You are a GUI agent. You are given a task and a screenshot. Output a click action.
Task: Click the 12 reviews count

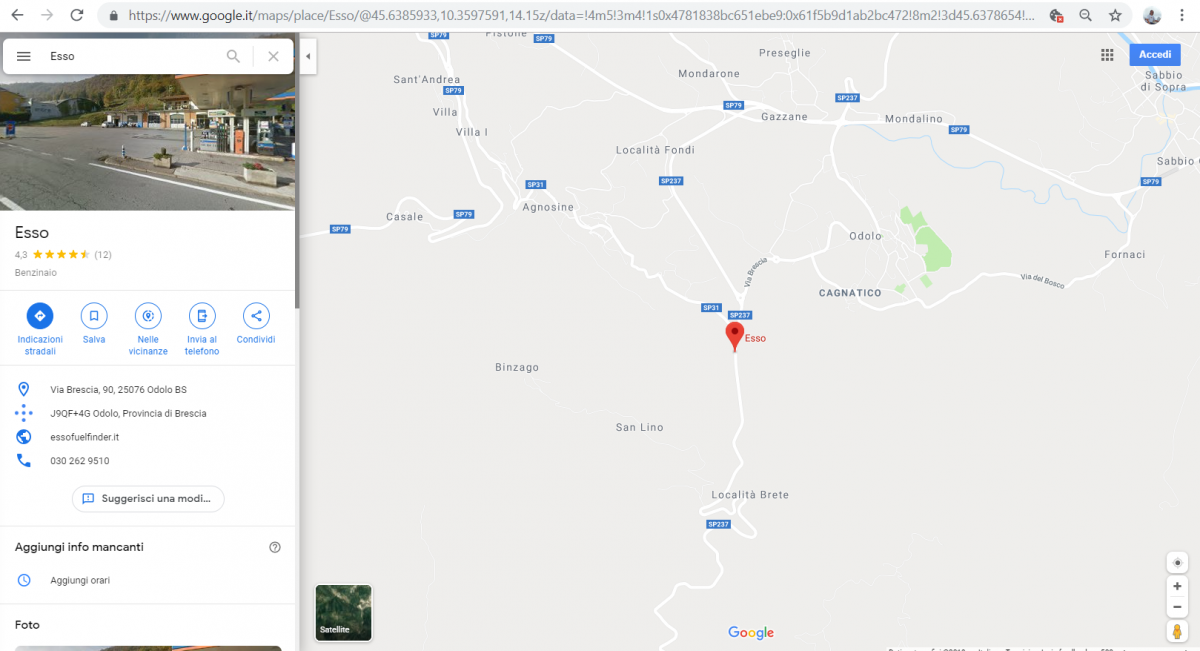click(x=103, y=255)
